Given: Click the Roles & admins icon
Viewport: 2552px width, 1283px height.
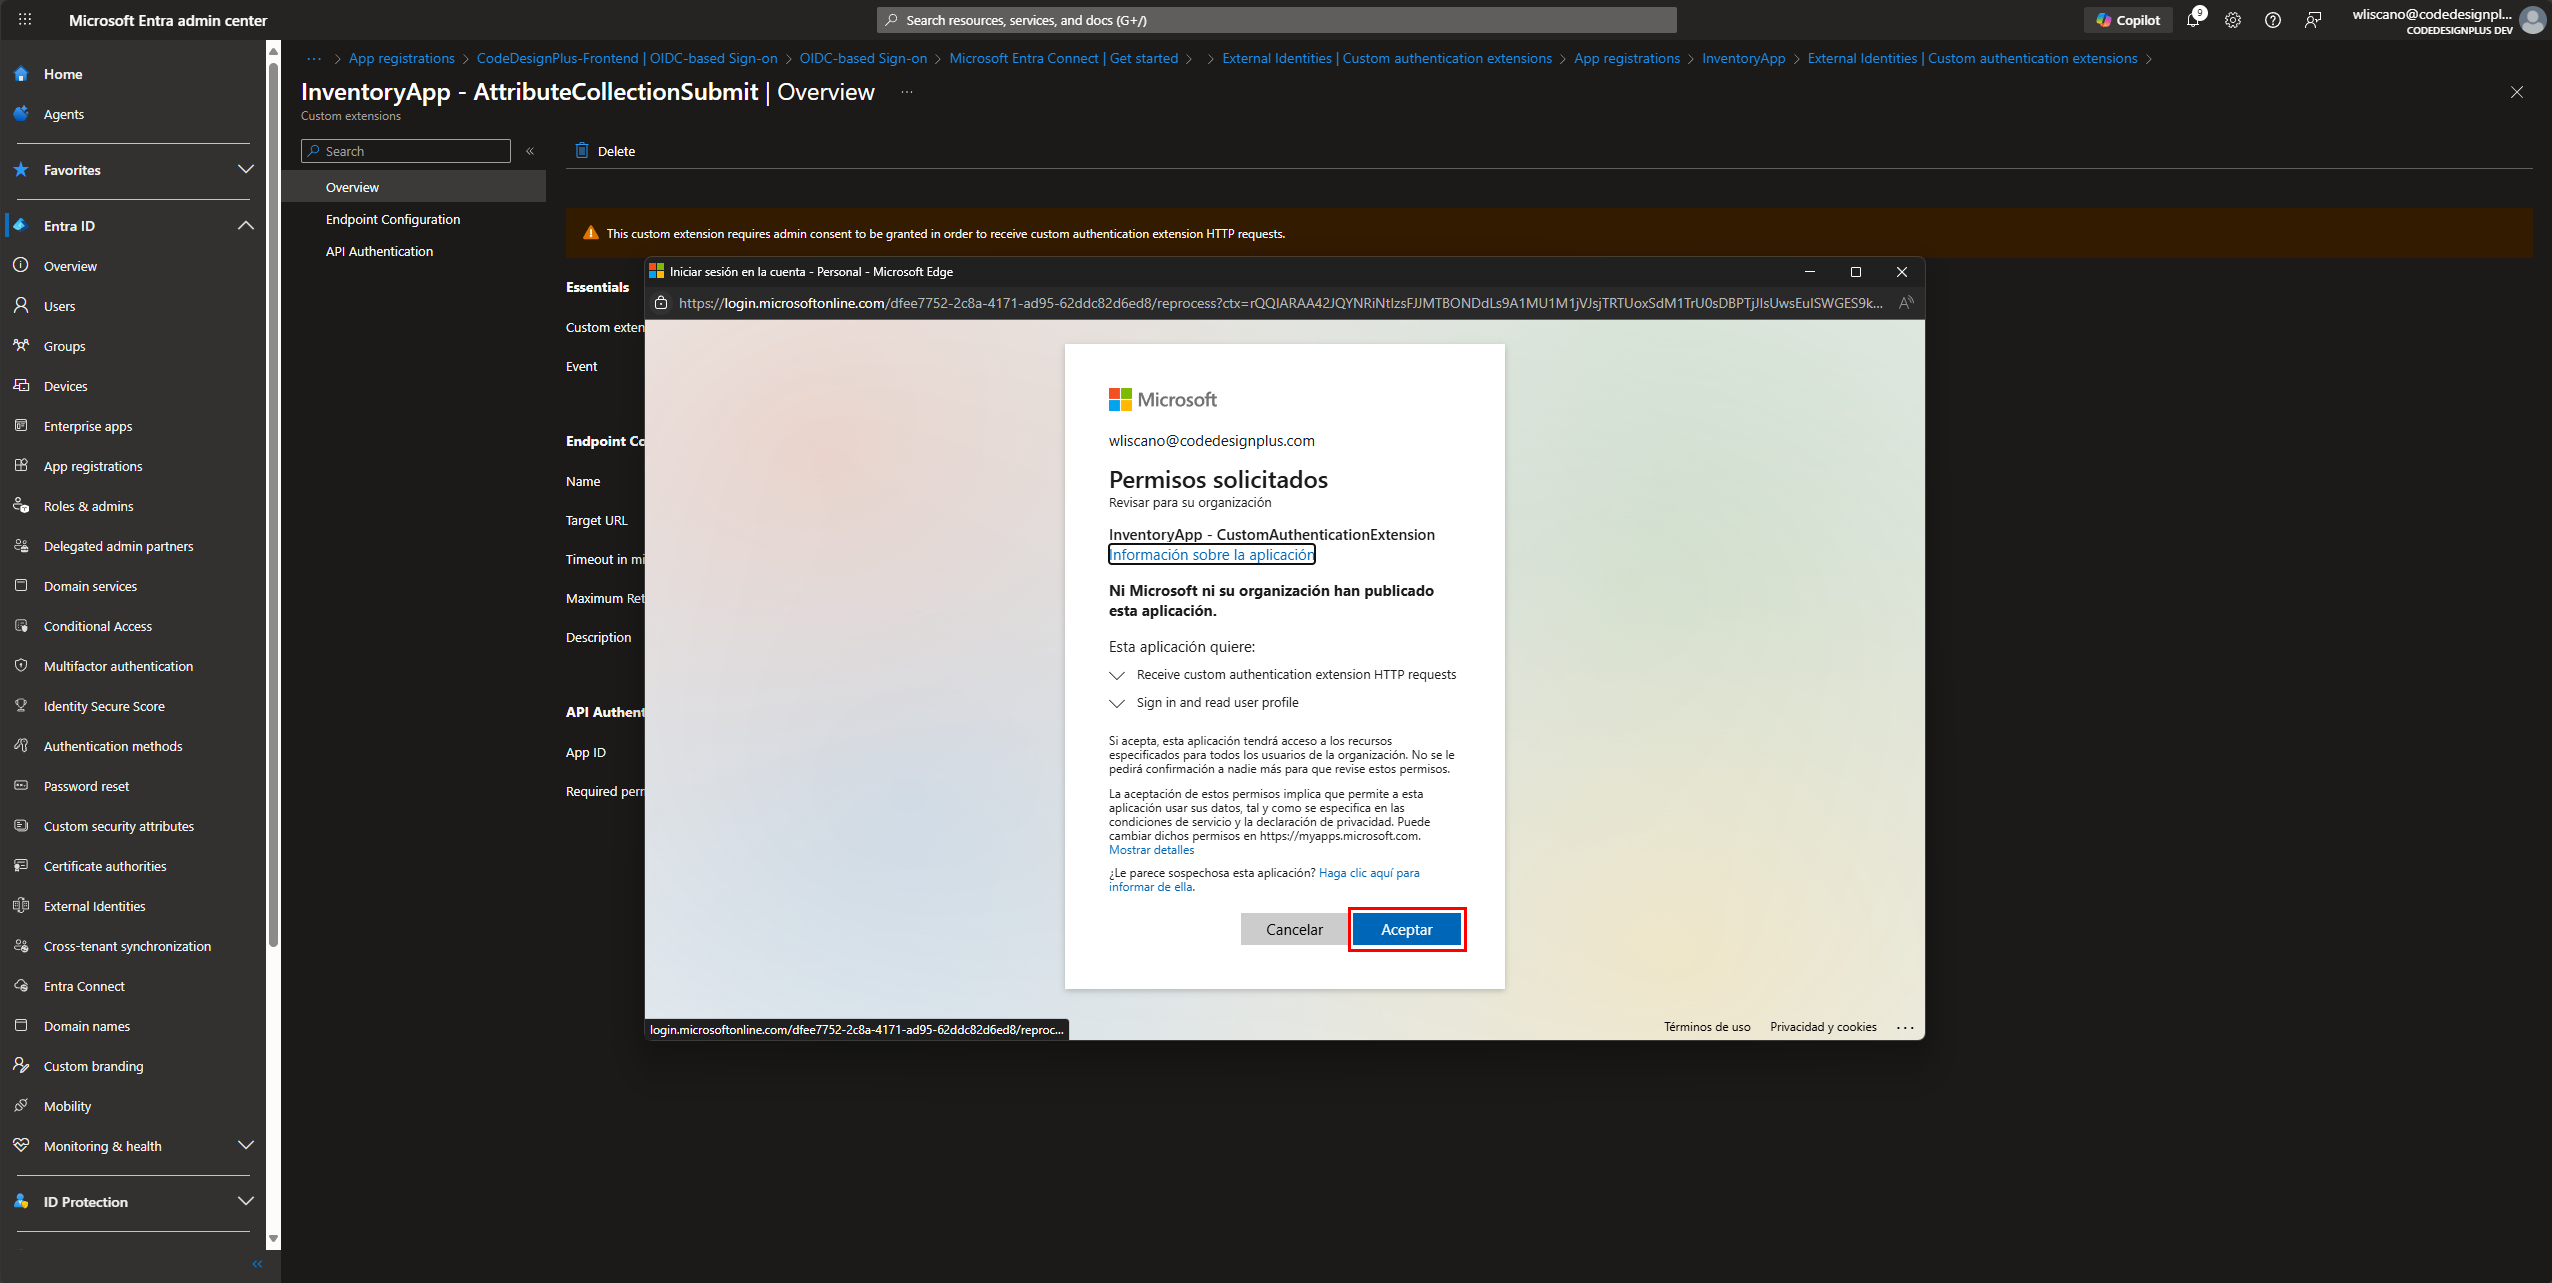Looking at the screenshot, I should (21, 506).
